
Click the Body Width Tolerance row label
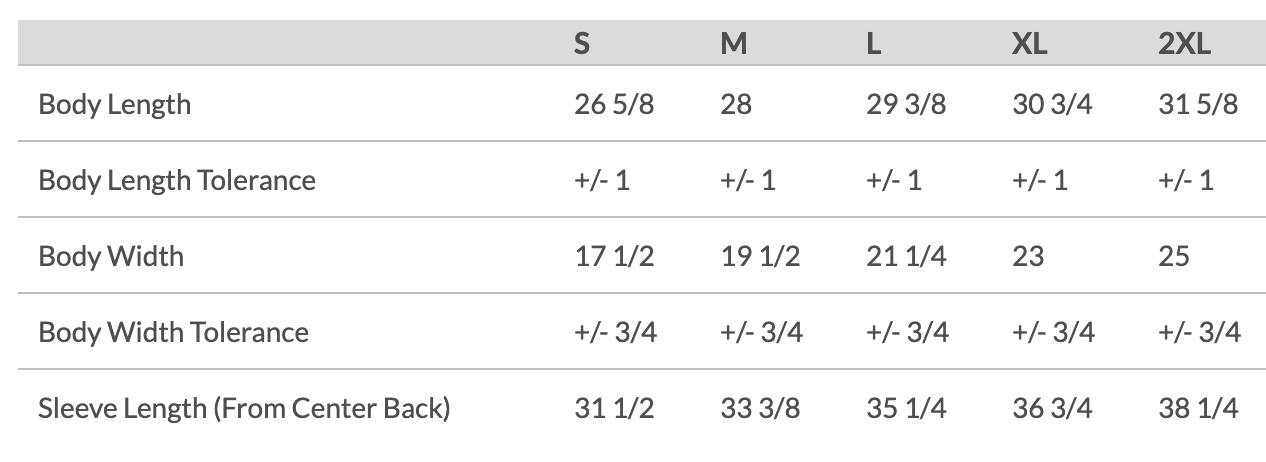173,332
